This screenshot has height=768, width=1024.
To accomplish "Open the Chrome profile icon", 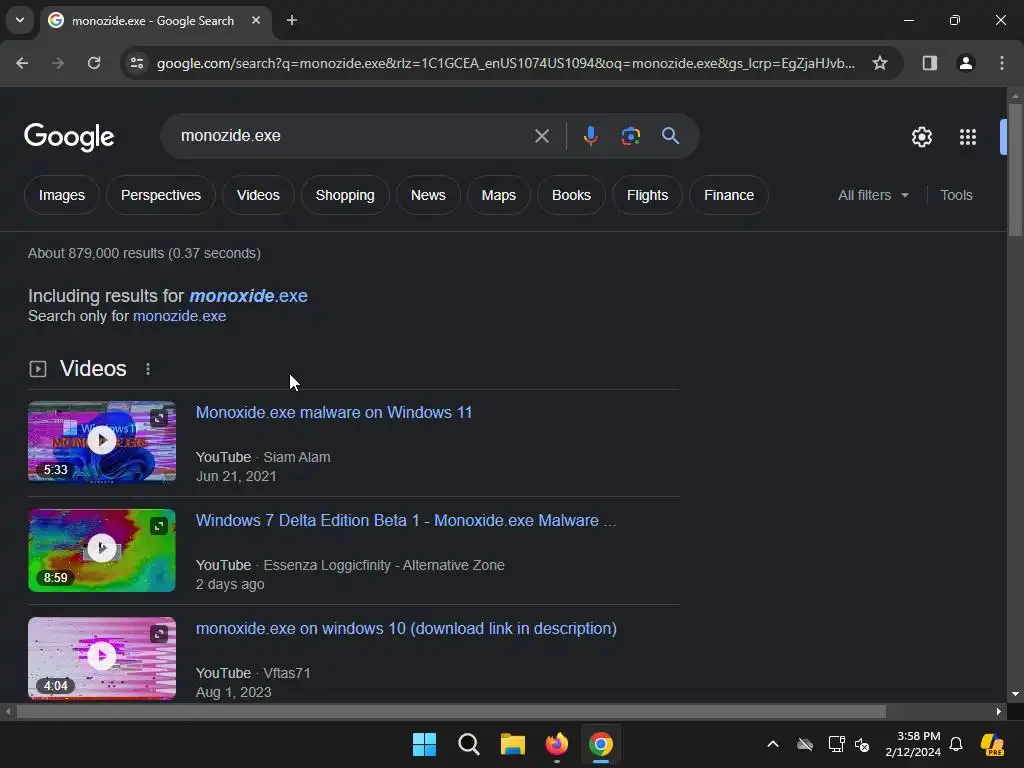I will click(965, 63).
